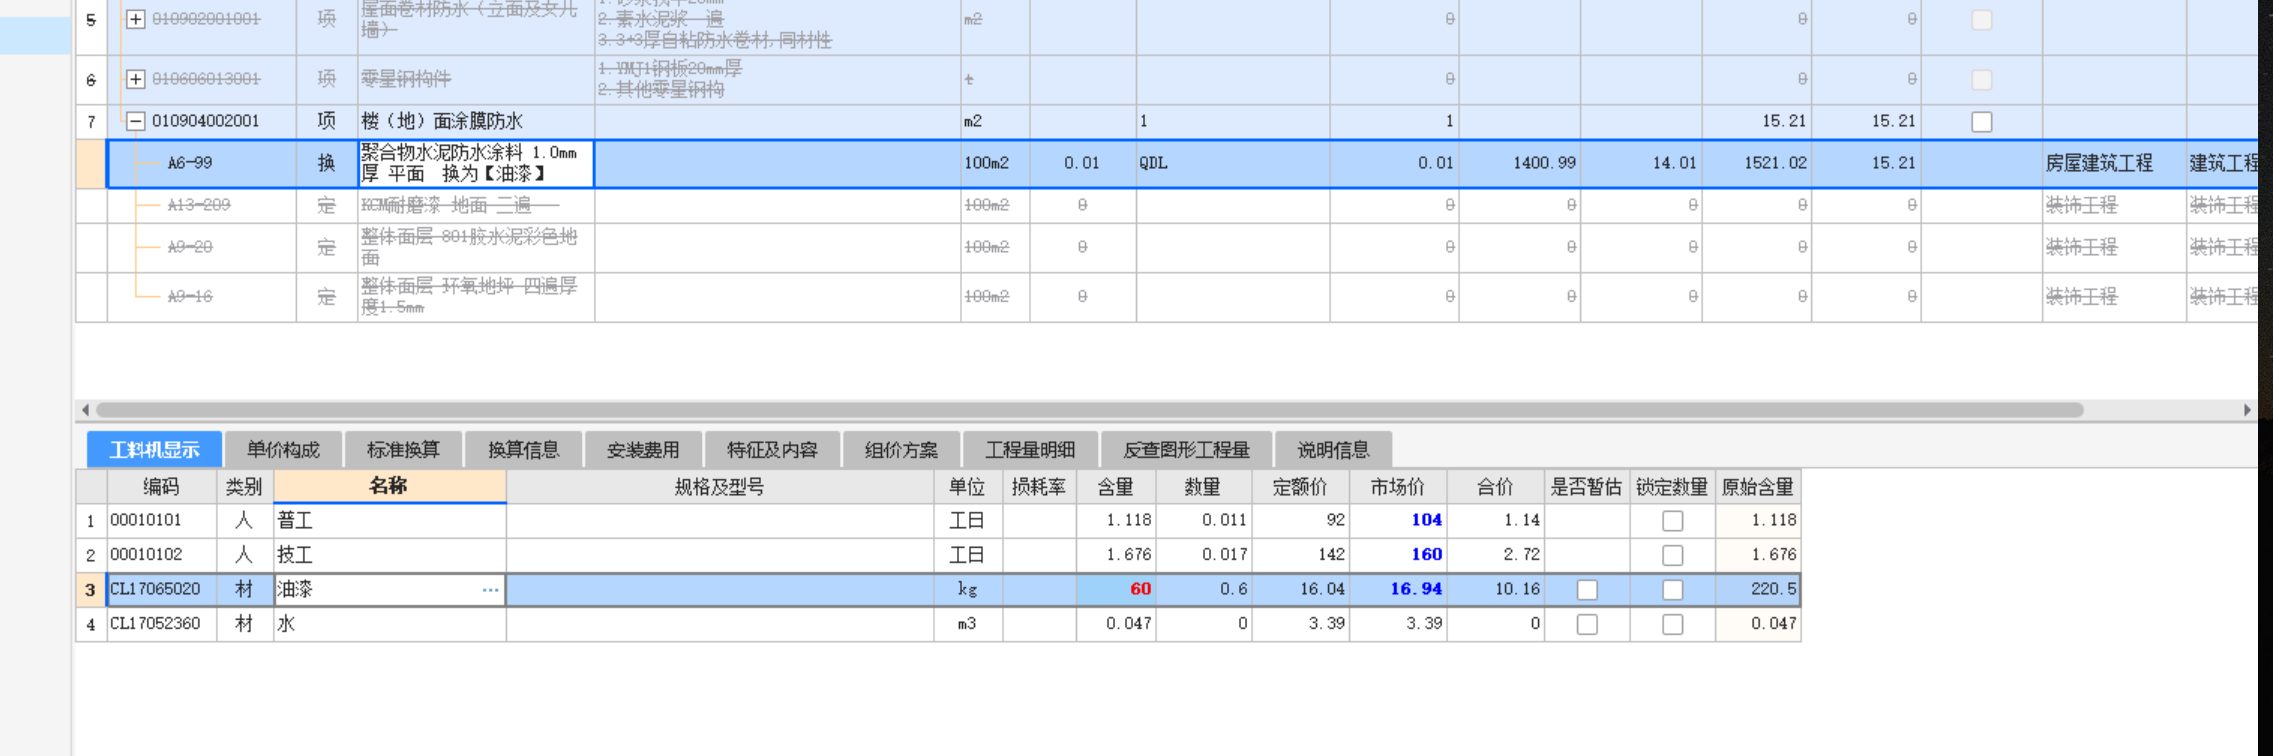The image size is (2273, 756).
Task: Select the blue 16.94 market price cell
Action: pos(1397,590)
